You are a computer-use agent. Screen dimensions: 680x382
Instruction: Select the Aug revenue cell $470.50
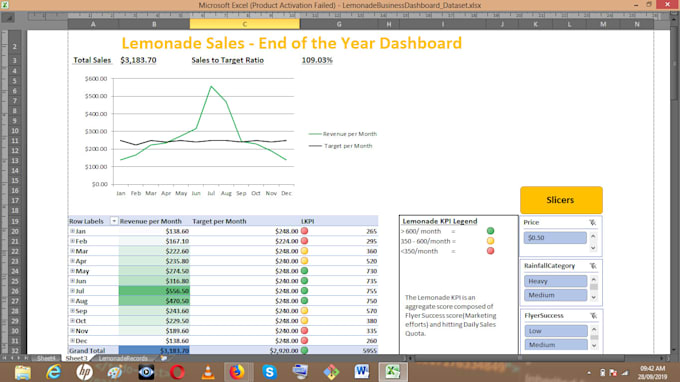(x=154, y=301)
